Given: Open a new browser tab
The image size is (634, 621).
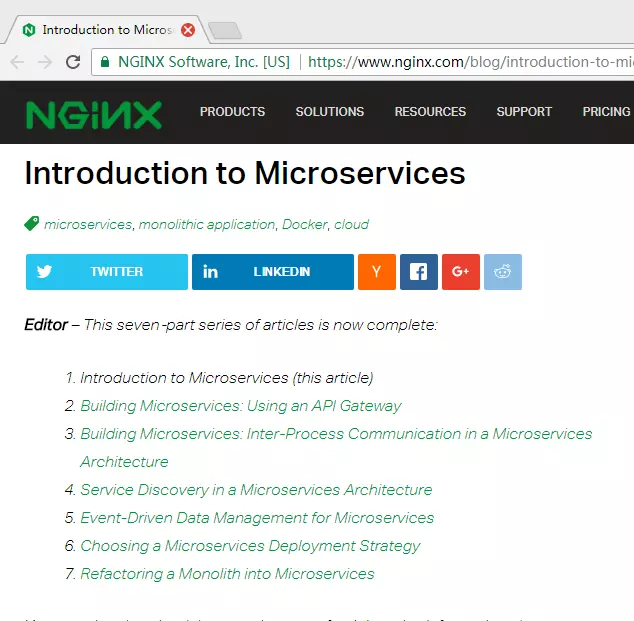Looking at the screenshot, I should (225, 31).
